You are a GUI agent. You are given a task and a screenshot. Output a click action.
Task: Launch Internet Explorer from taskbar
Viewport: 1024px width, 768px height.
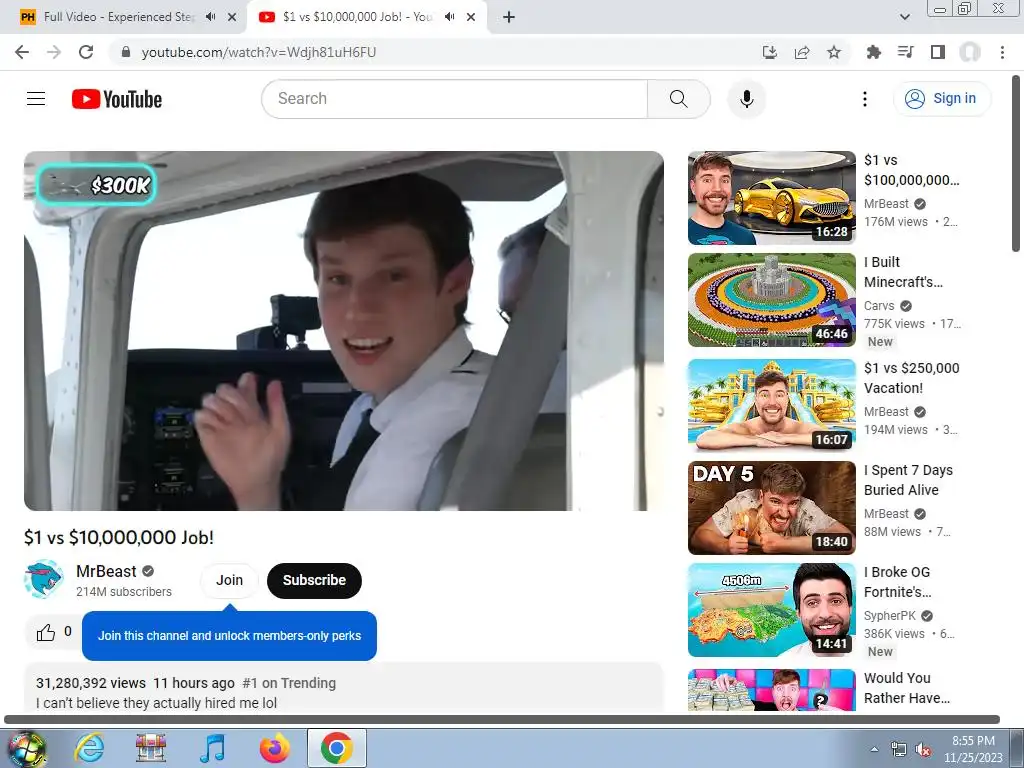(88, 748)
